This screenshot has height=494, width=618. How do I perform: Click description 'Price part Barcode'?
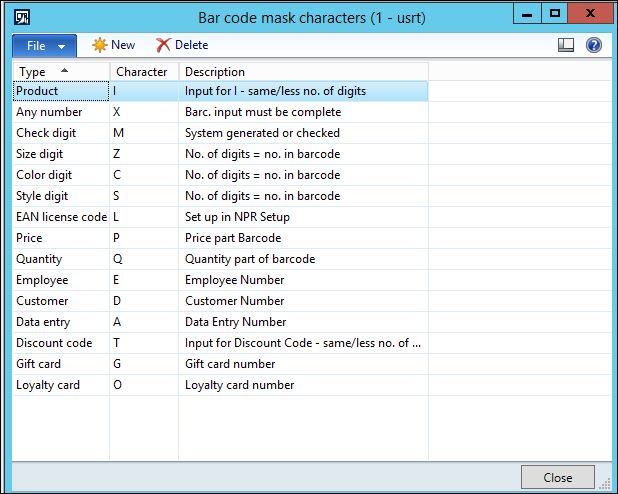[x=233, y=238]
